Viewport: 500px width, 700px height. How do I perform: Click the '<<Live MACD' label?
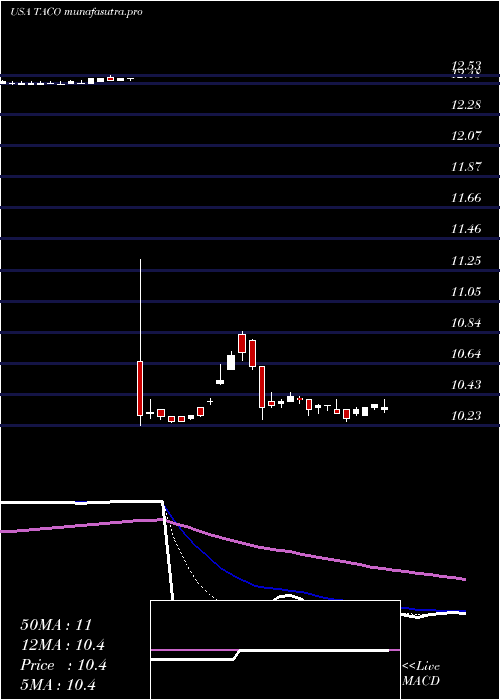click(x=421, y=673)
